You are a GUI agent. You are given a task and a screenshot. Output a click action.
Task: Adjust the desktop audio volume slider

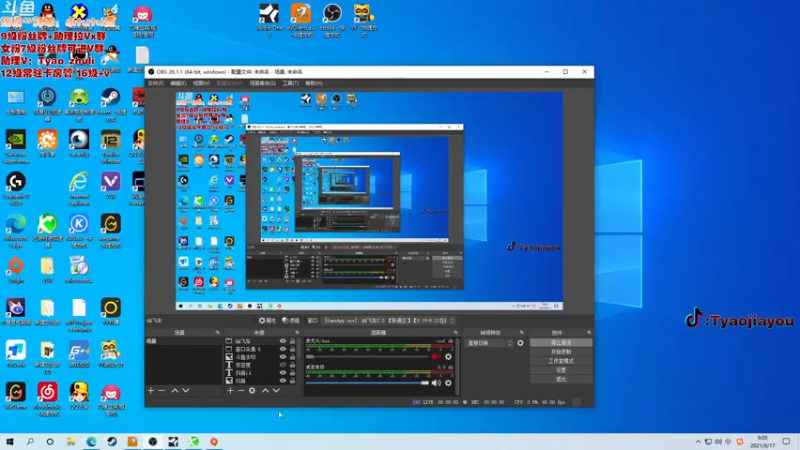pyautogui.click(x=367, y=383)
